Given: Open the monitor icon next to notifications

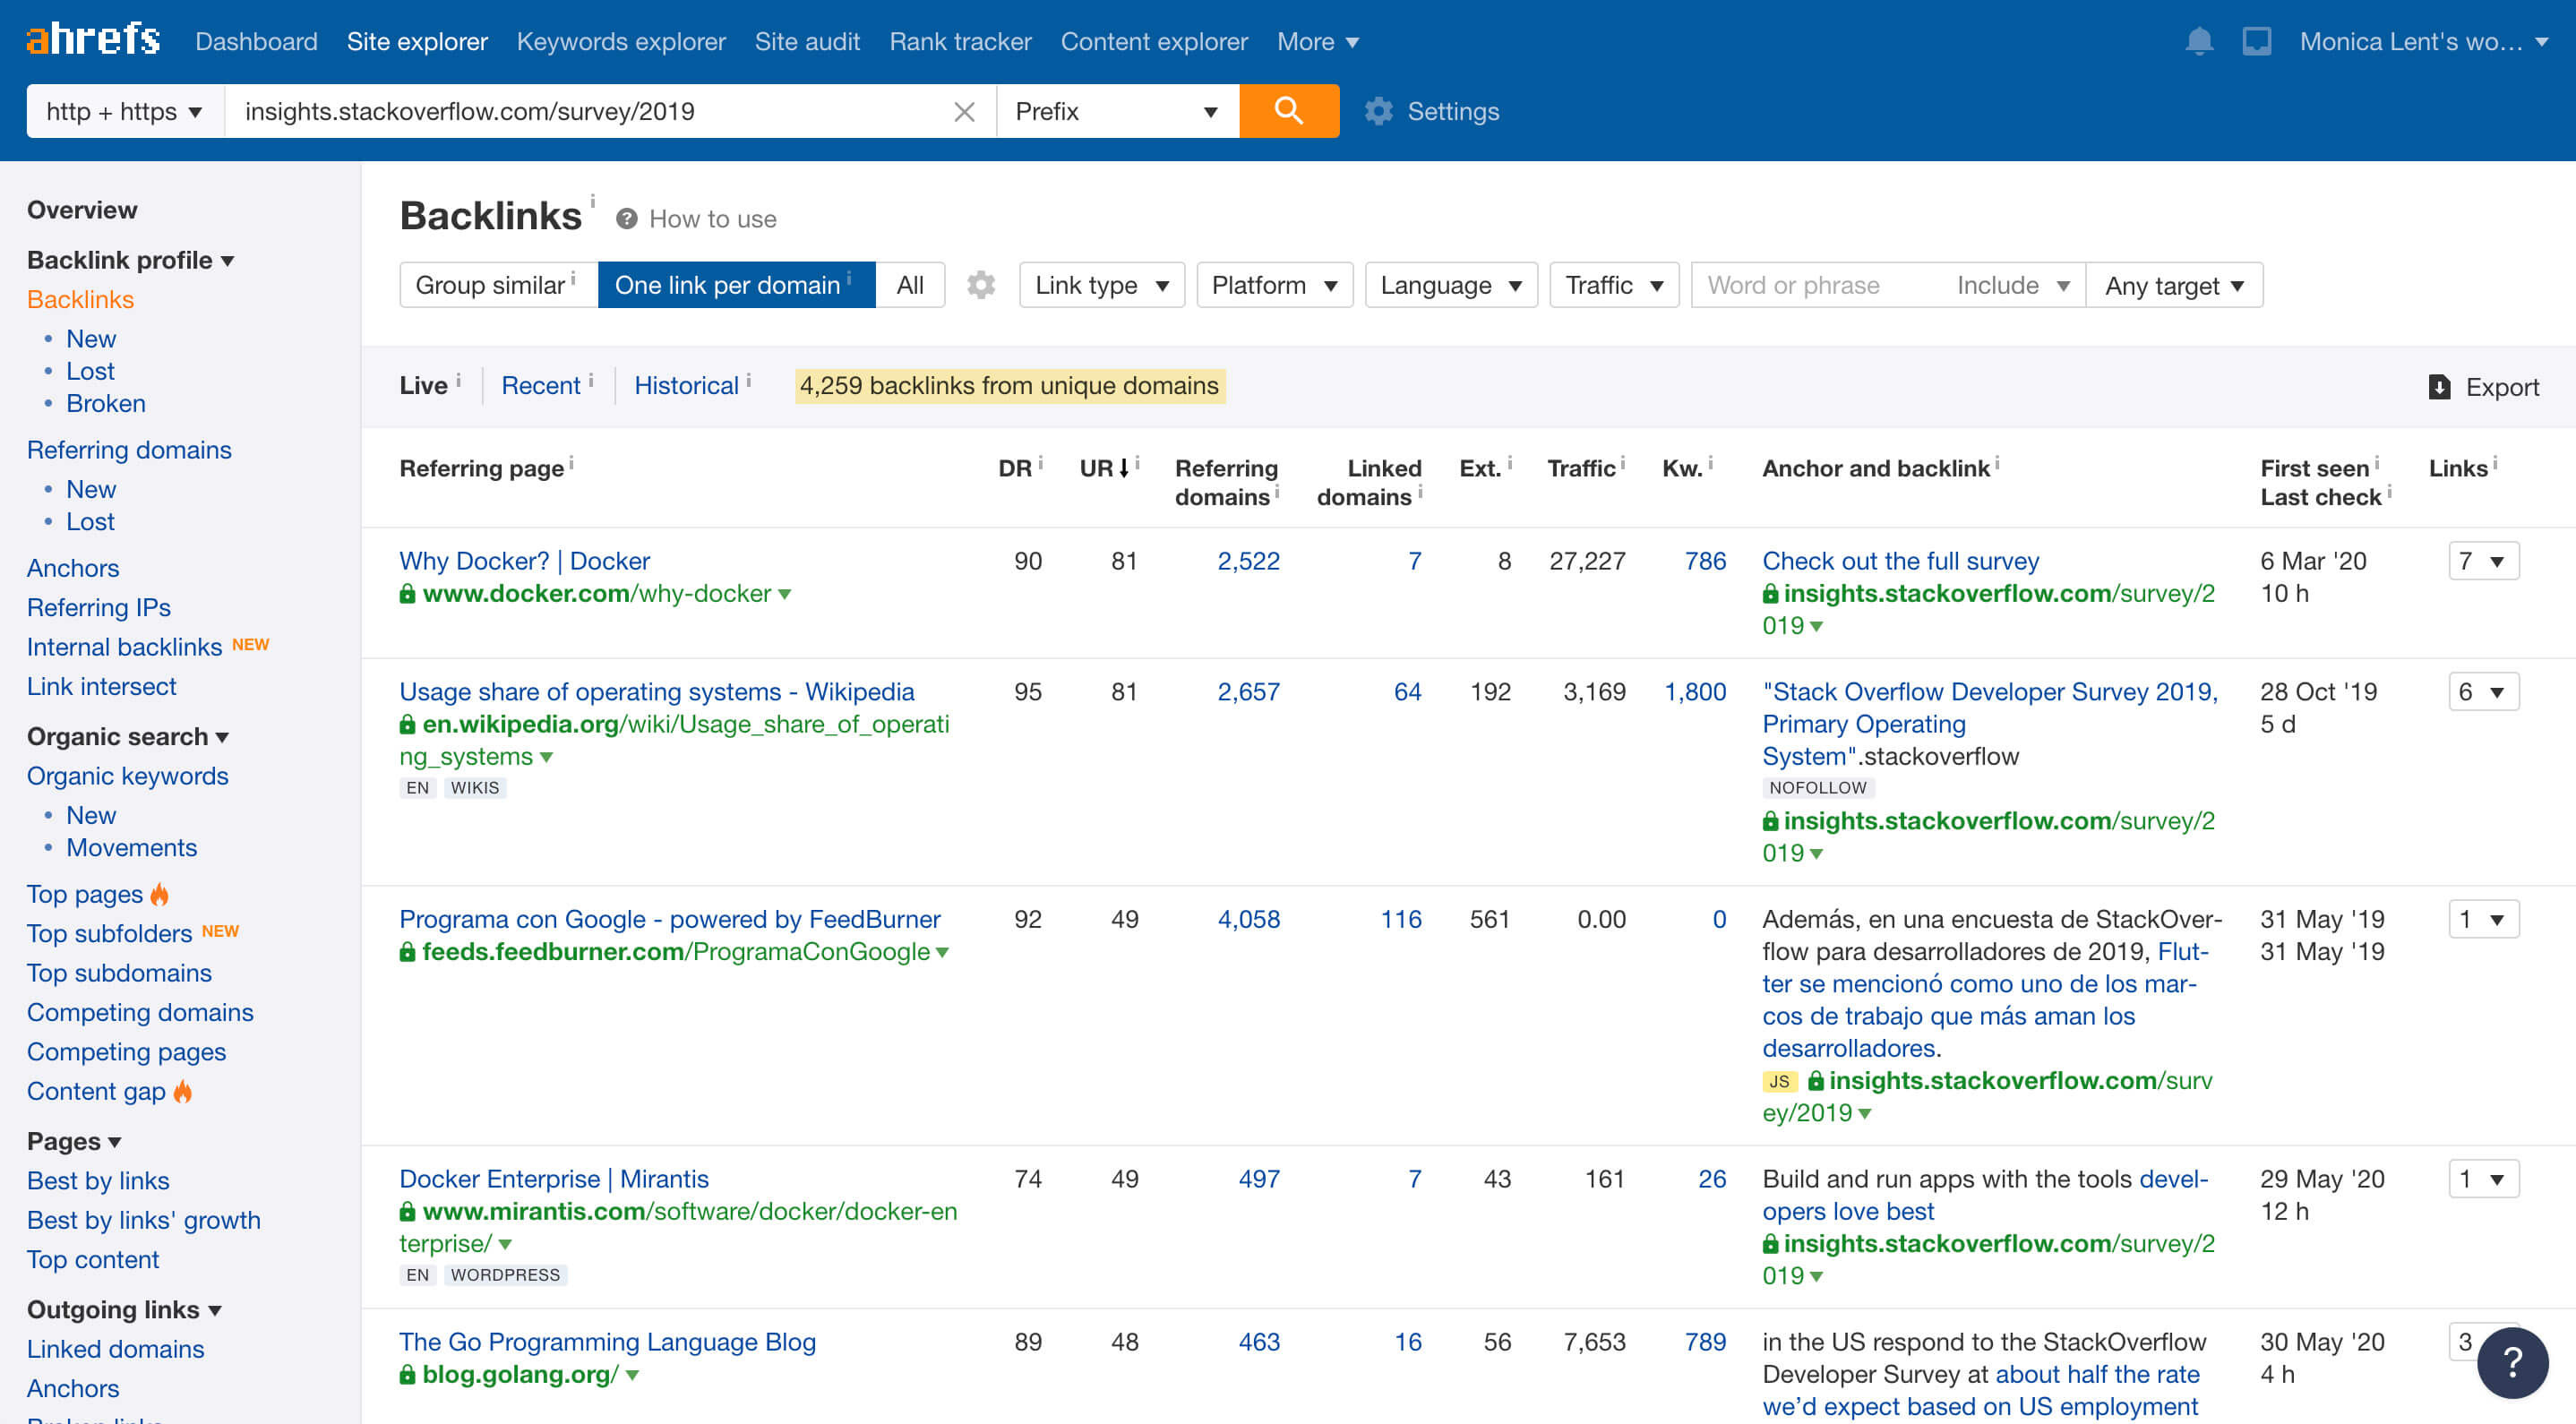Looking at the screenshot, I should 2256,41.
